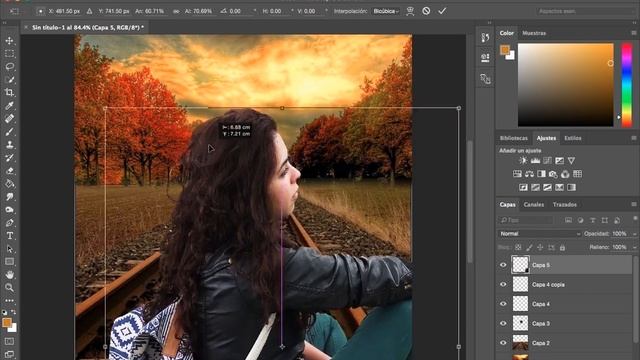Add a Hue/Saturation adjustment
This screenshot has height=360, width=640.
point(517,174)
